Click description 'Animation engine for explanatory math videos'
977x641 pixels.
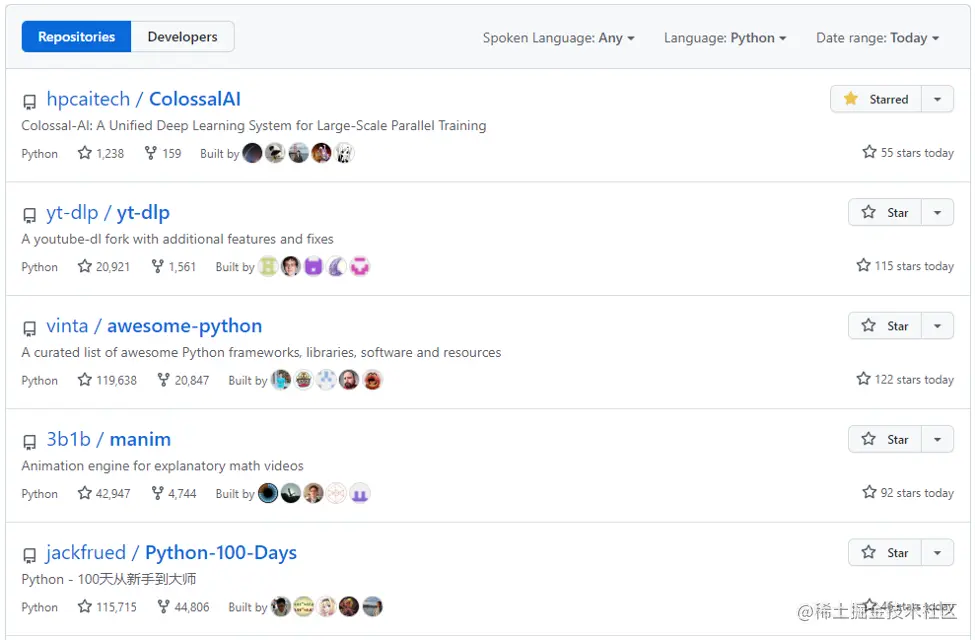[x=163, y=466]
